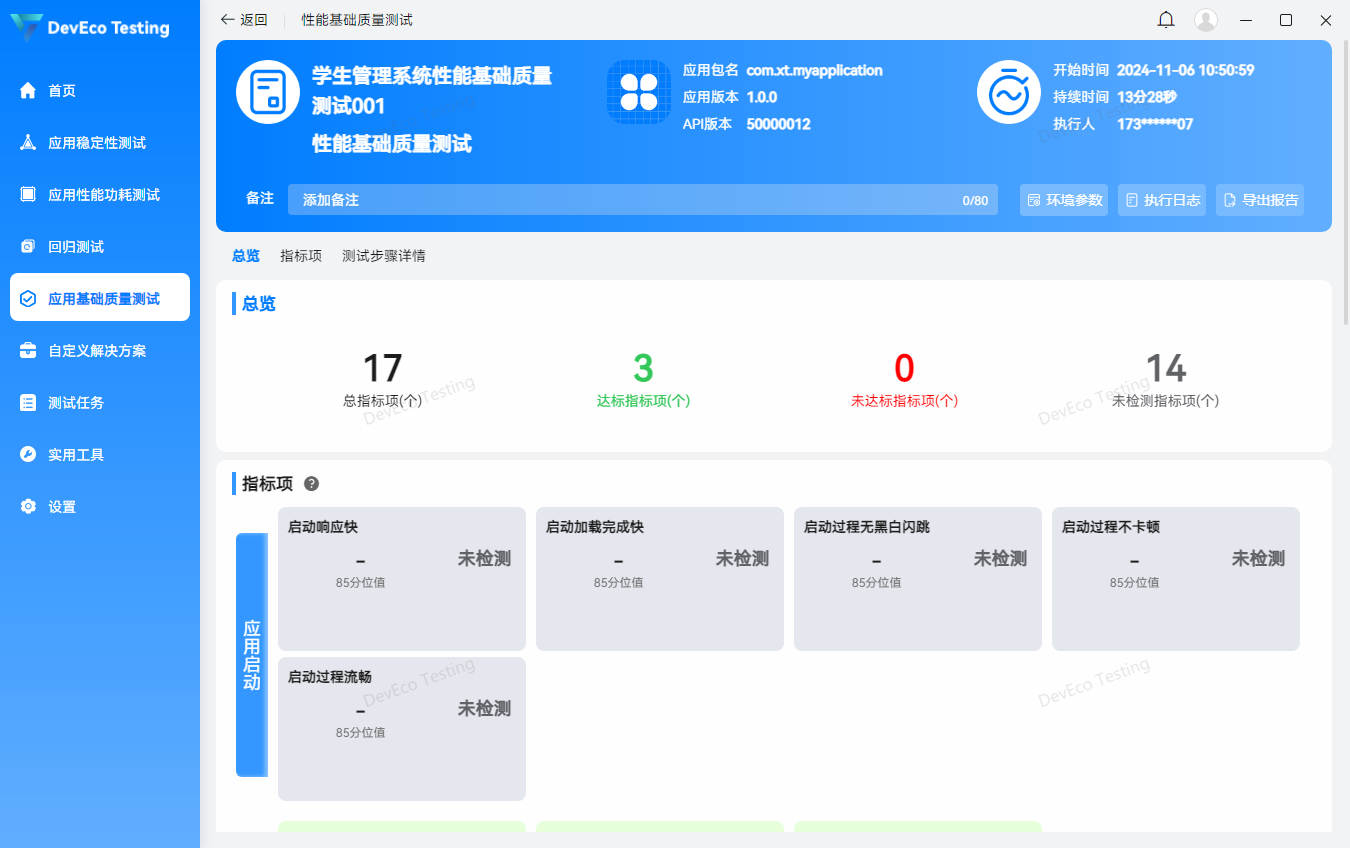Open 设置 in the sidebar
The height and width of the screenshot is (848, 1350).
pos(100,507)
